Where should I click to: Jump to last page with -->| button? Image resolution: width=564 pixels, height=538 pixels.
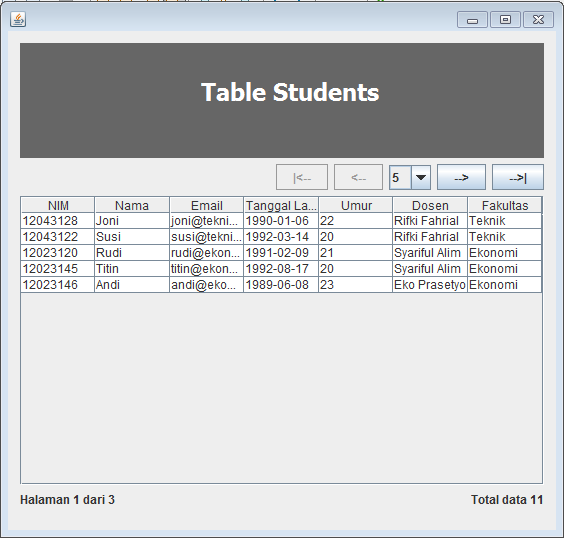coord(518,177)
